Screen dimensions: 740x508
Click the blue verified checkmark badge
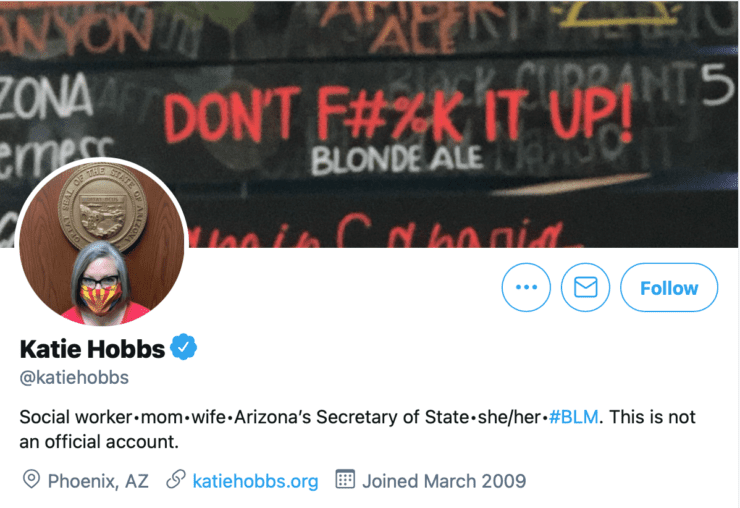[184, 348]
